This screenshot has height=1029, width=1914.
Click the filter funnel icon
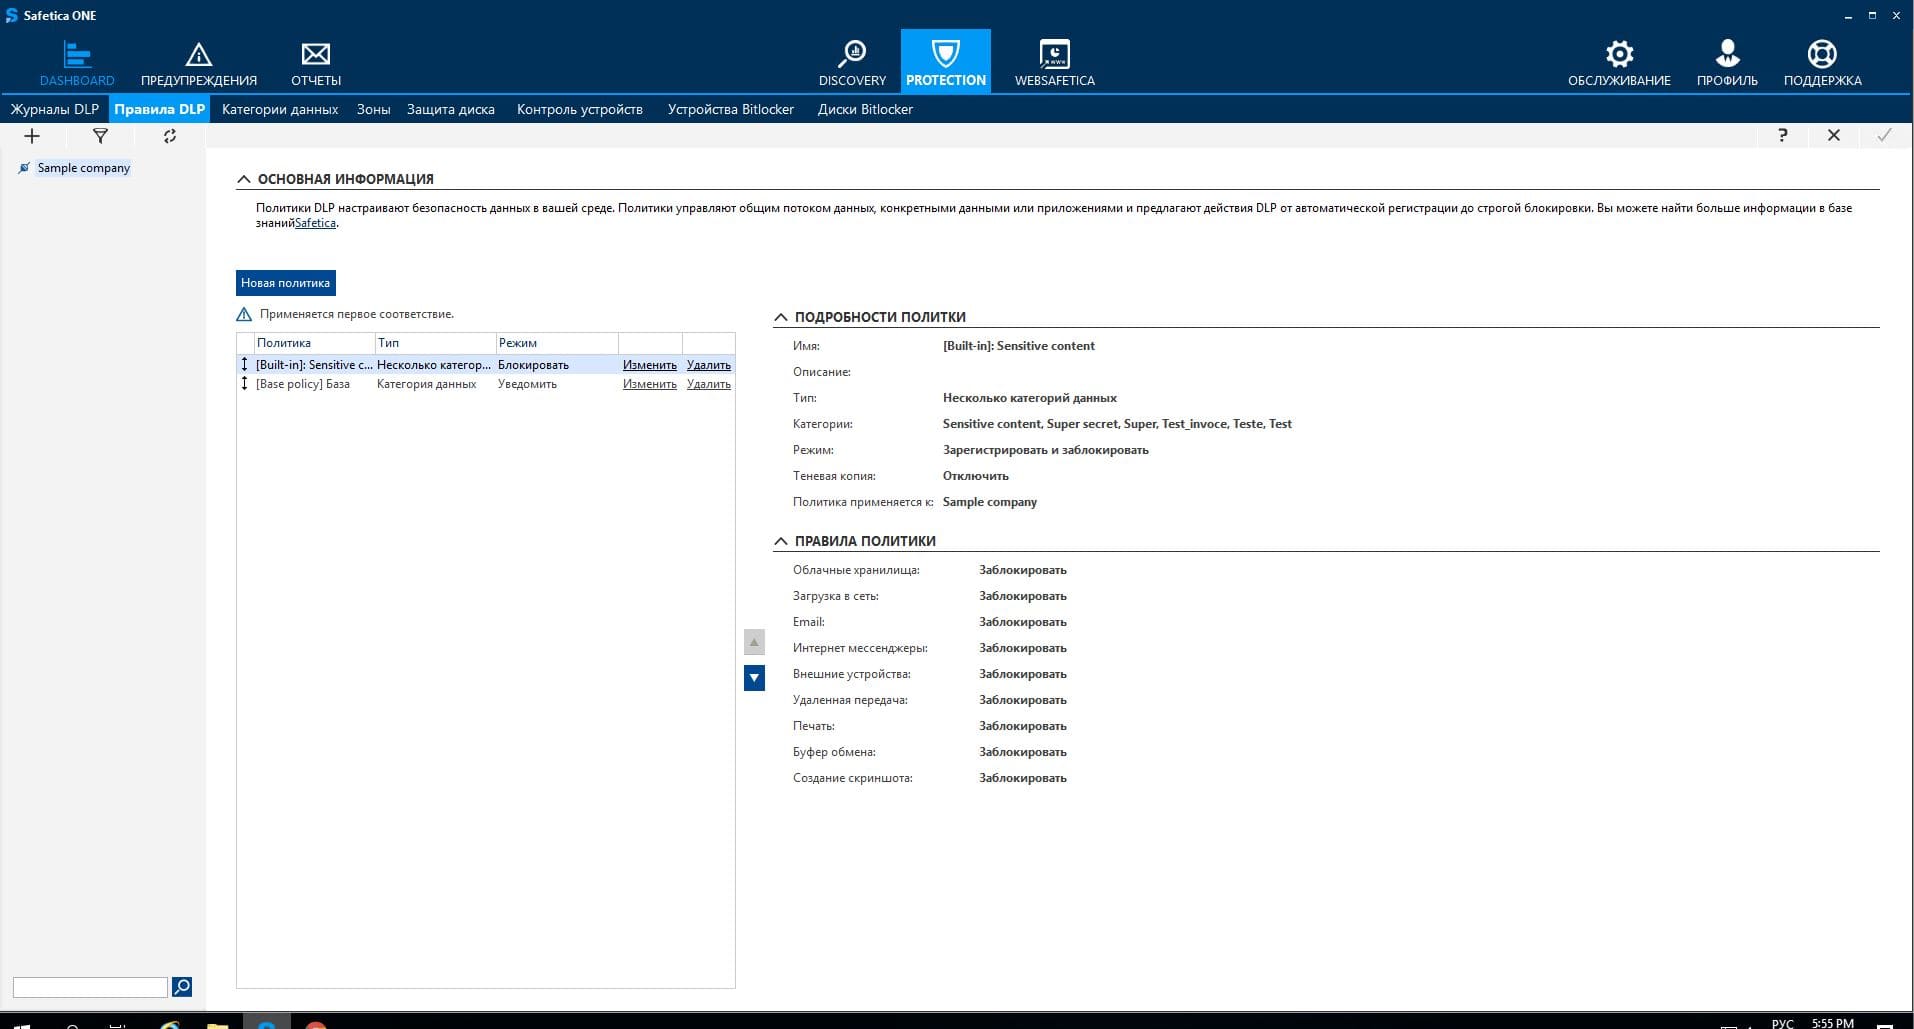[100, 136]
